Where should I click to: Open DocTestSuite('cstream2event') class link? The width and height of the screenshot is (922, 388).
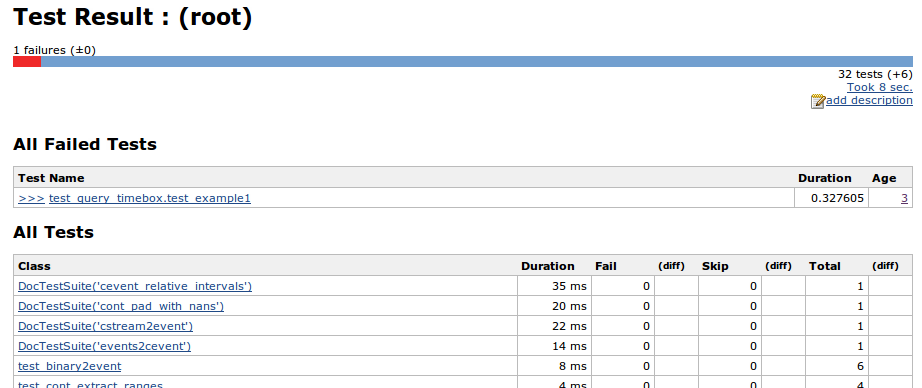106,326
